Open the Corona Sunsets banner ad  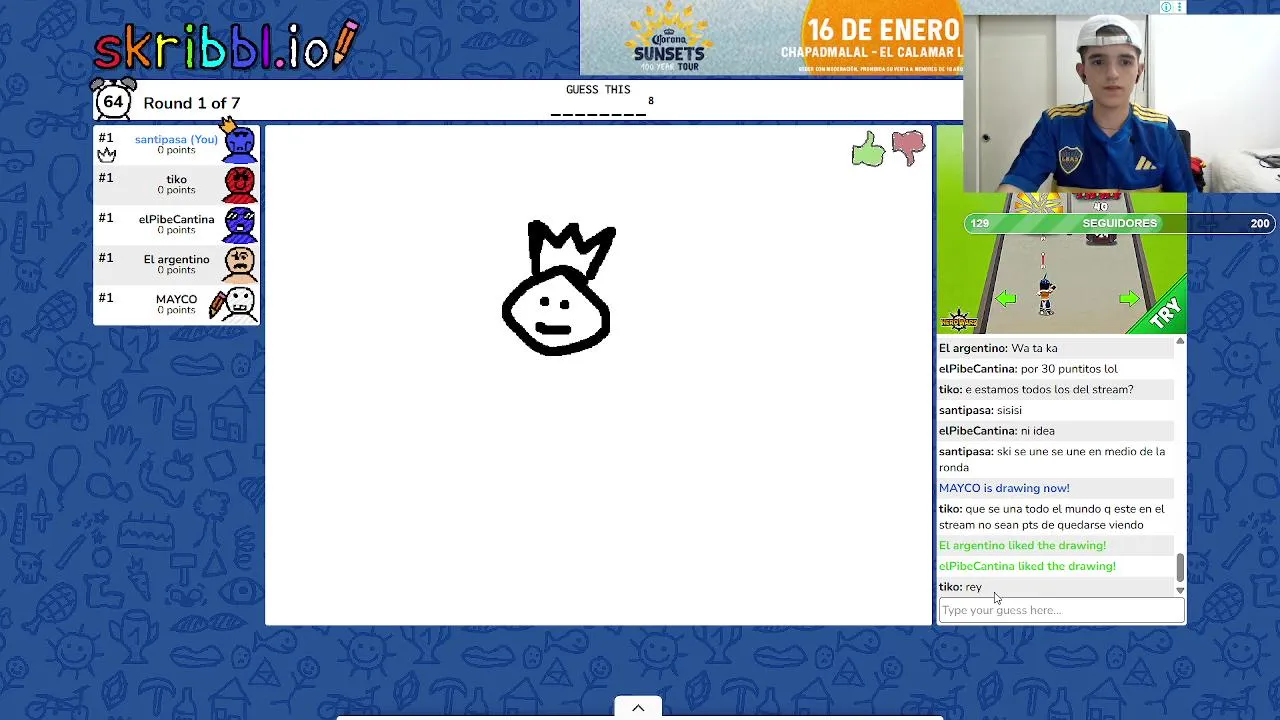pyautogui.click(x=771, y=38)
